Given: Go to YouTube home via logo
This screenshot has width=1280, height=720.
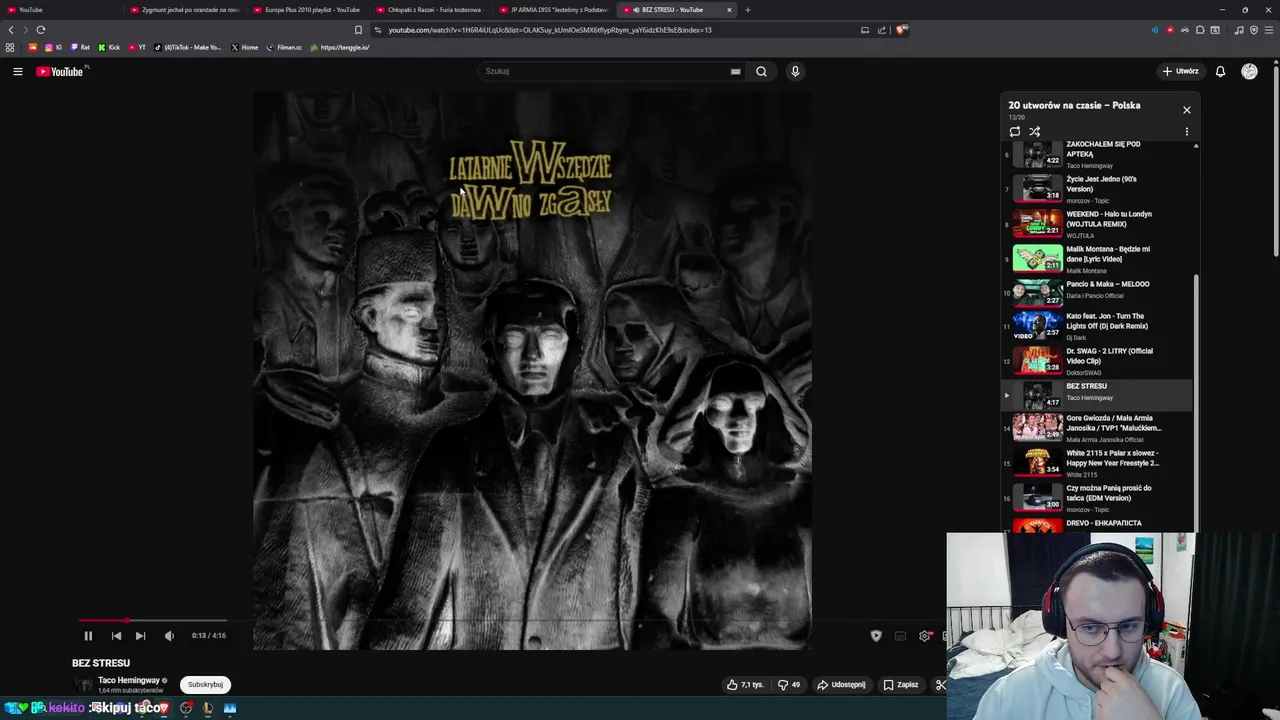Looking at the screenshot, I should (61, 71).
